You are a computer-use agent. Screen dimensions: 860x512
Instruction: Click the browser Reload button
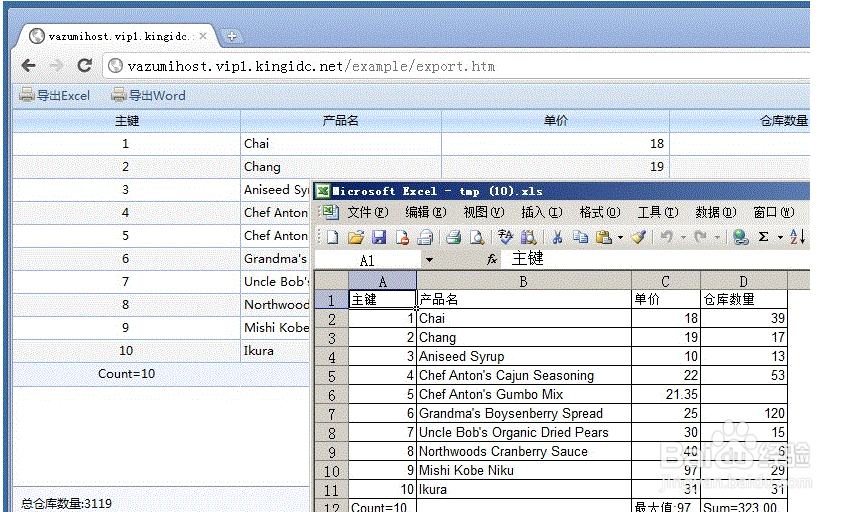point(84,66)
